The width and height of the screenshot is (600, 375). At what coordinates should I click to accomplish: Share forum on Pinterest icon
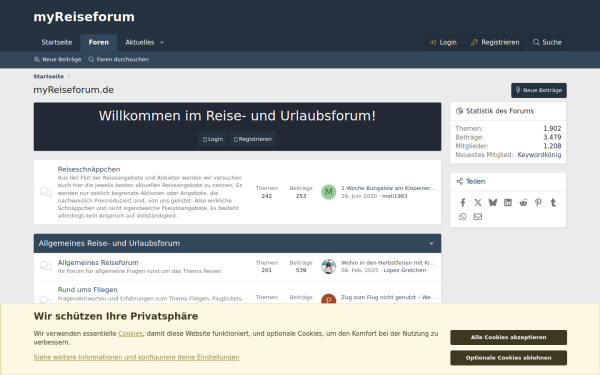[538, 202]
